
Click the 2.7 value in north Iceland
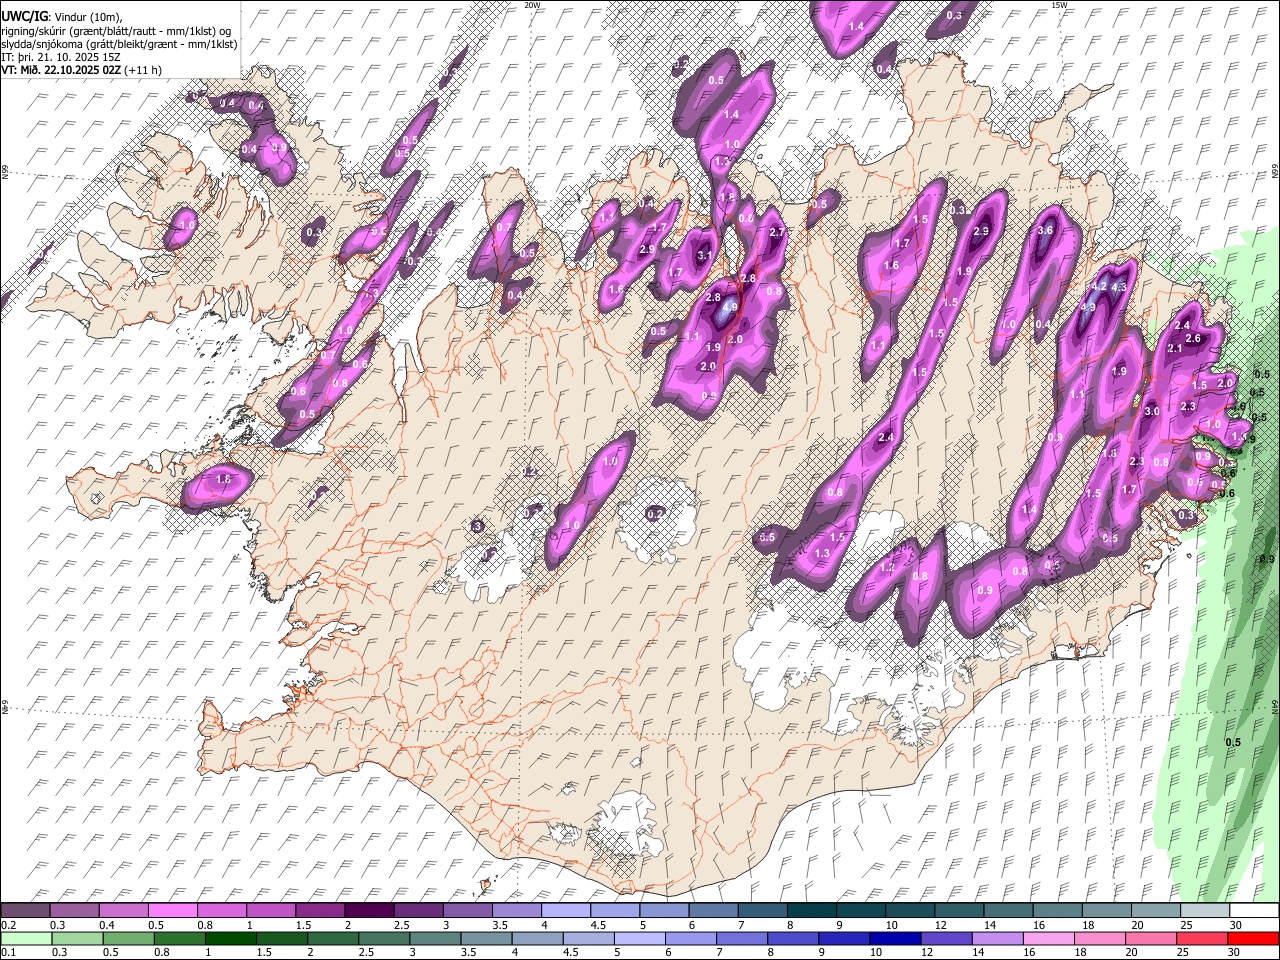[x=778, y=232]
